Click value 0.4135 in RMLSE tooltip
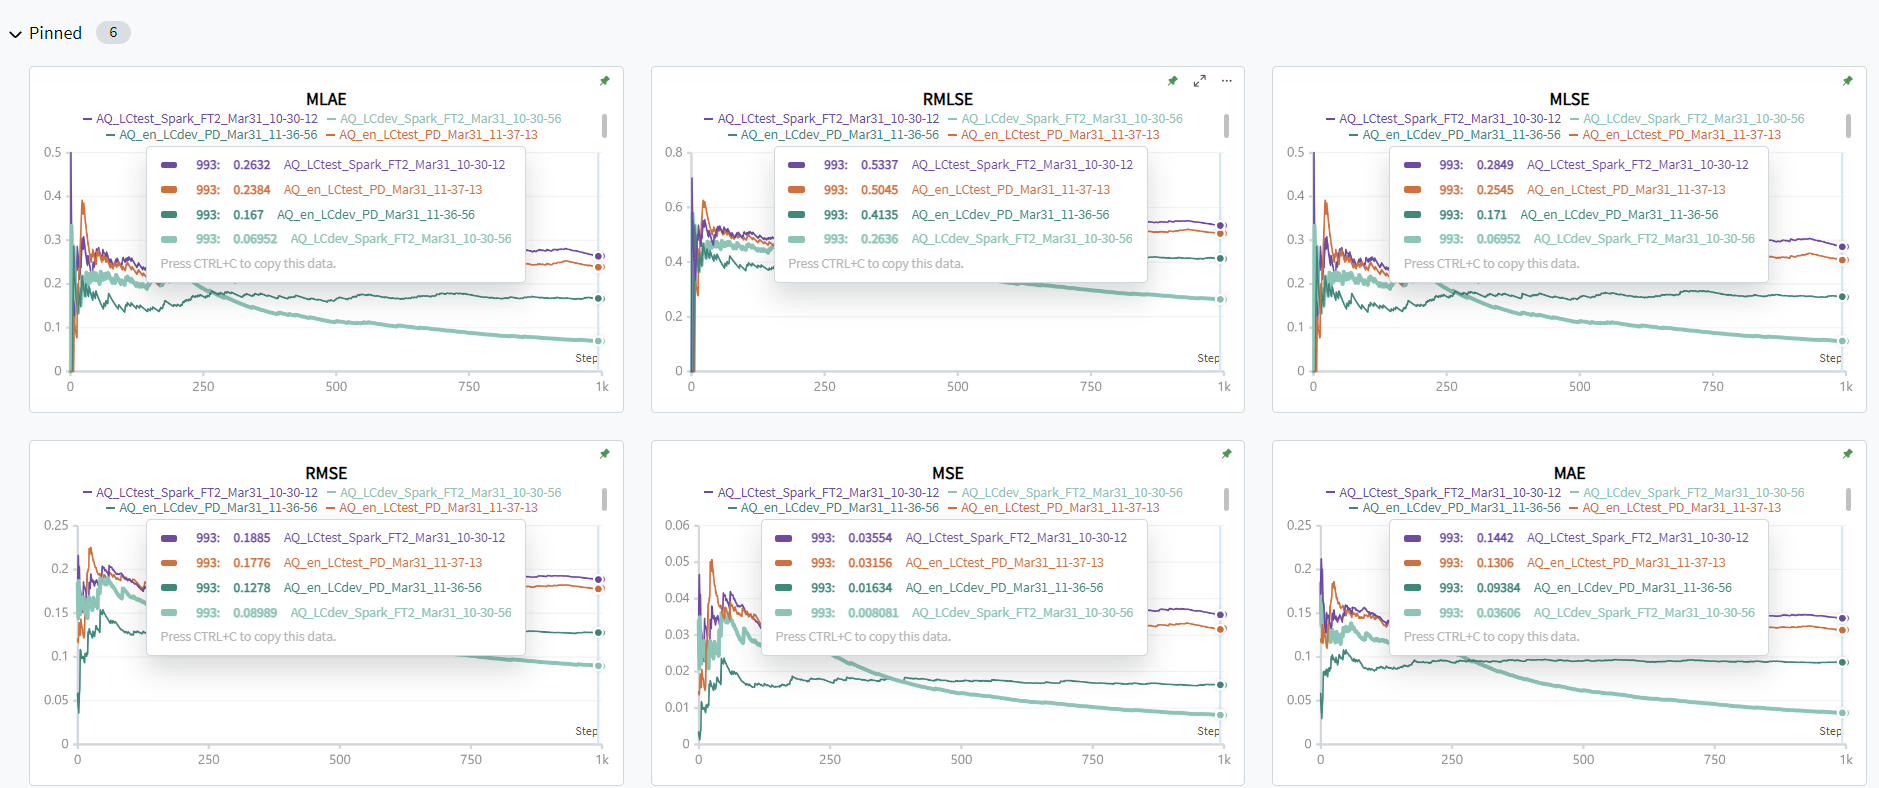The width and height of the screenshot is (1879, 788). pyautogui.click(x=880, y=215)
